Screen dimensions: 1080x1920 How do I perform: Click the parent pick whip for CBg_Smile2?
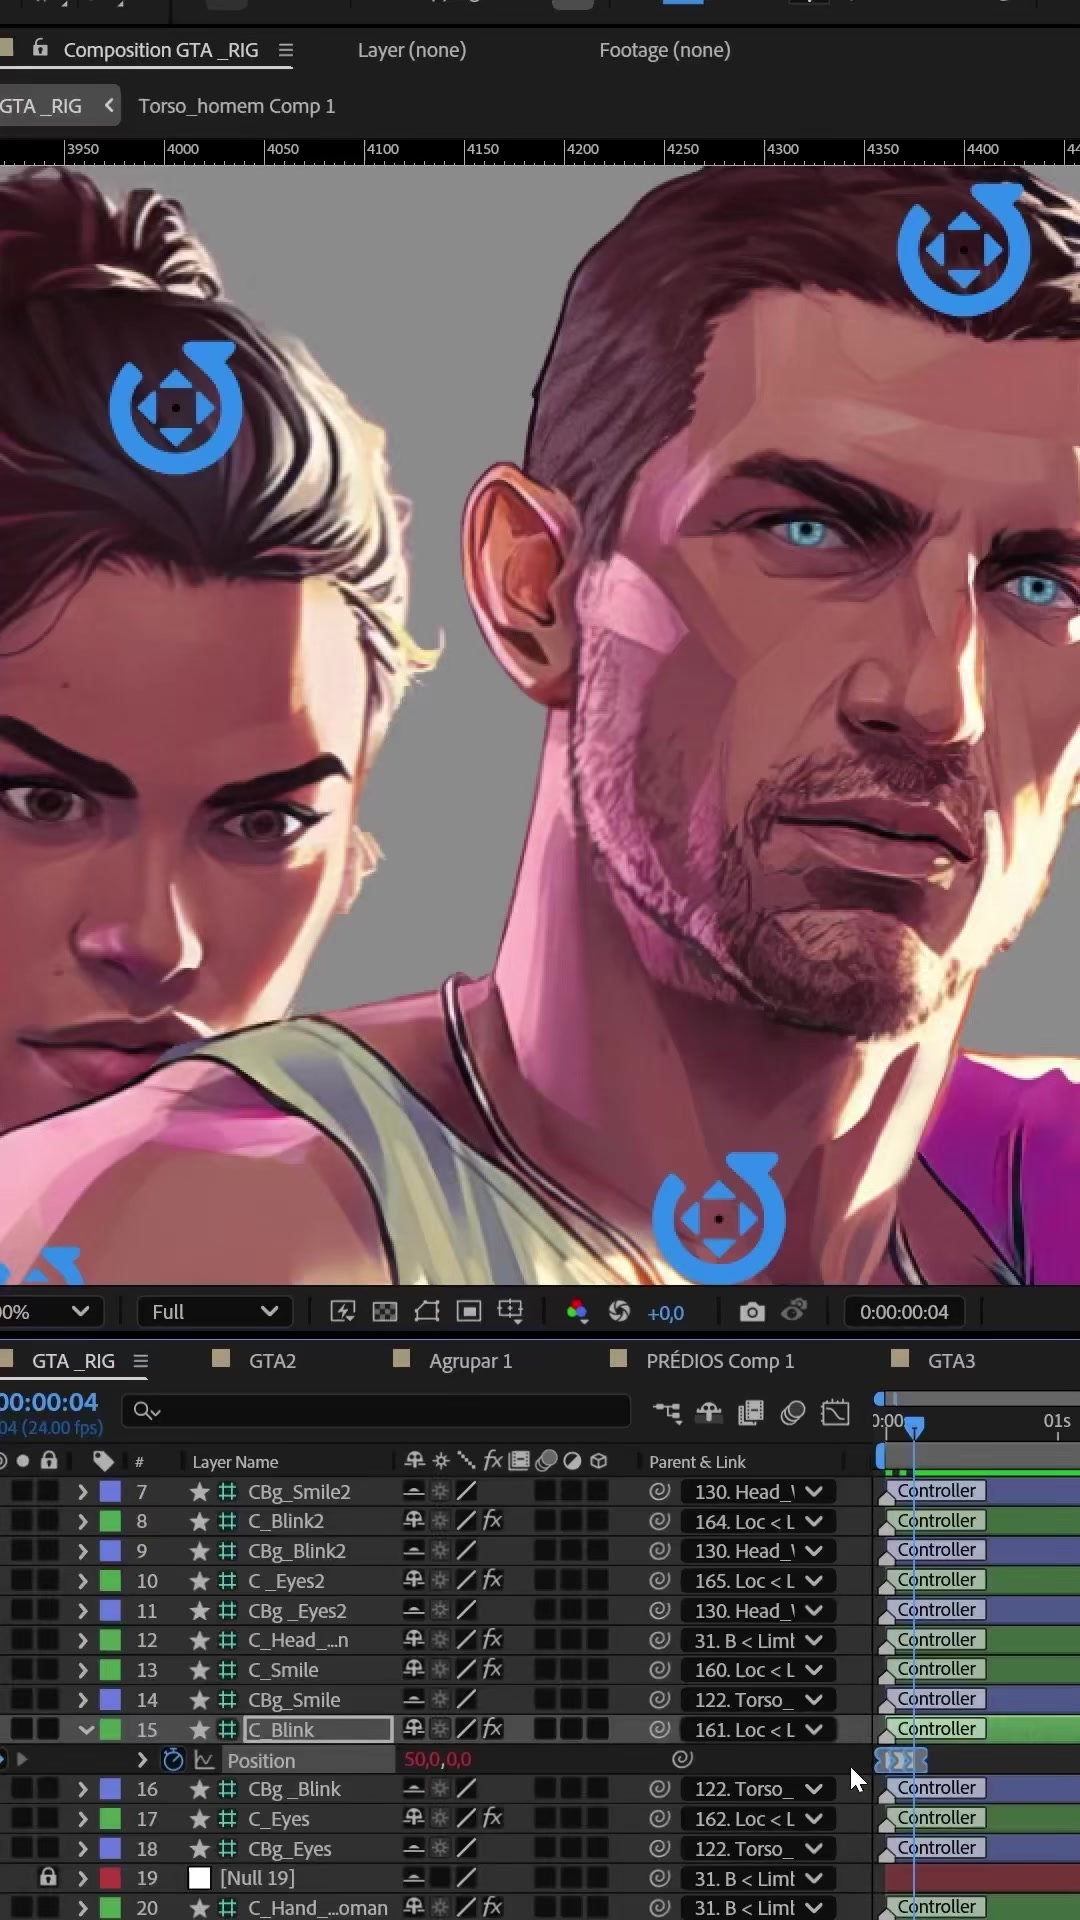tap(659, 1492)
